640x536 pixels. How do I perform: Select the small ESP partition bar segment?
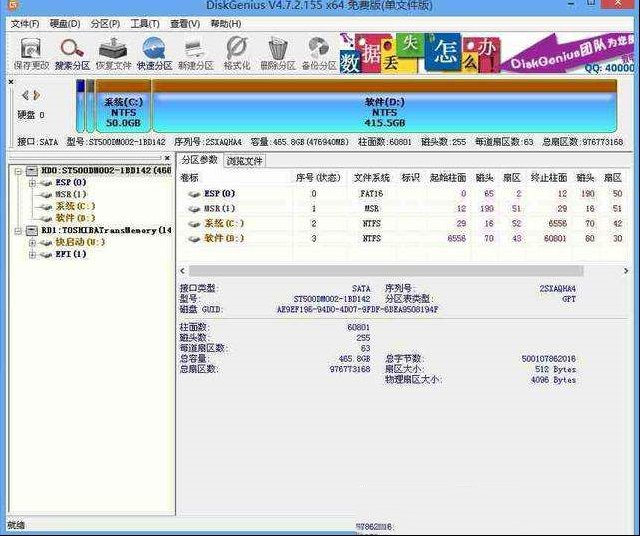pyautogui.click(x=80, y=106)
